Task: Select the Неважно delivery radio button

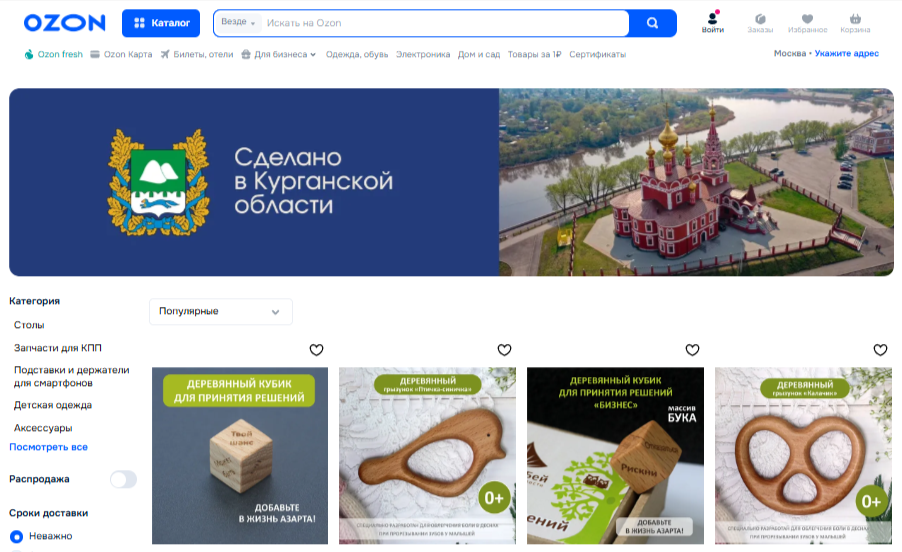Action: click(17, 536)
